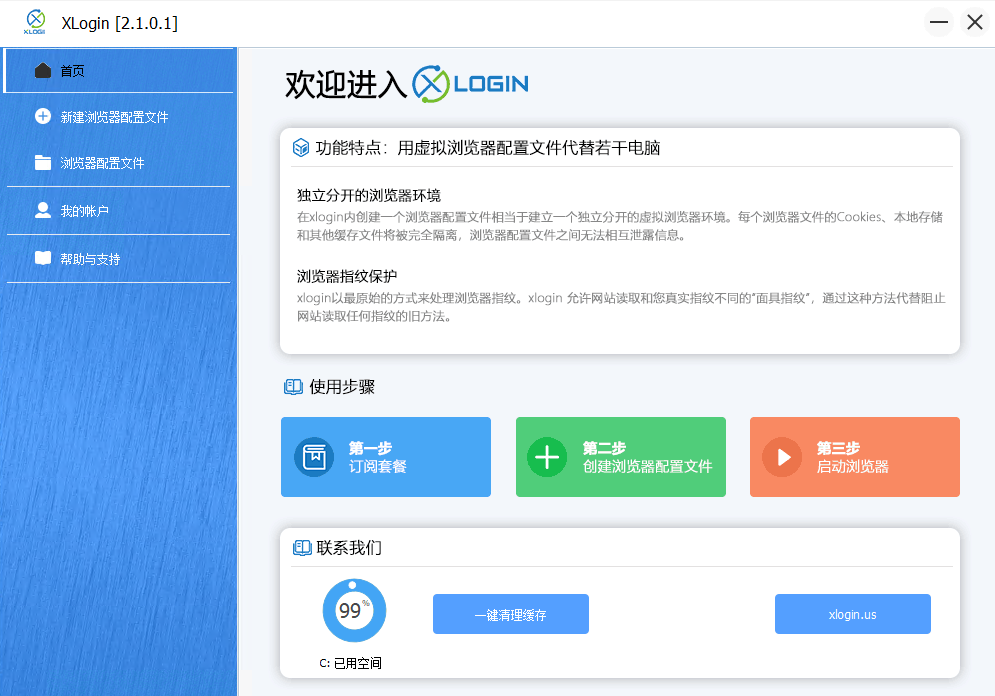
Task: Open 我的帐户 from the sidebar
Action: pos(84,211)
